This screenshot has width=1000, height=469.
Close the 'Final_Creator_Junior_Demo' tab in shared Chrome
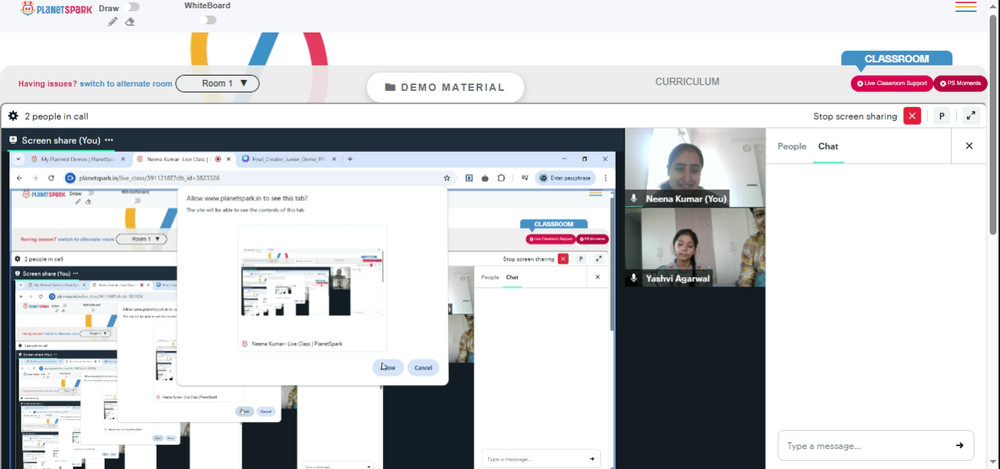click(x=335, y=159)
